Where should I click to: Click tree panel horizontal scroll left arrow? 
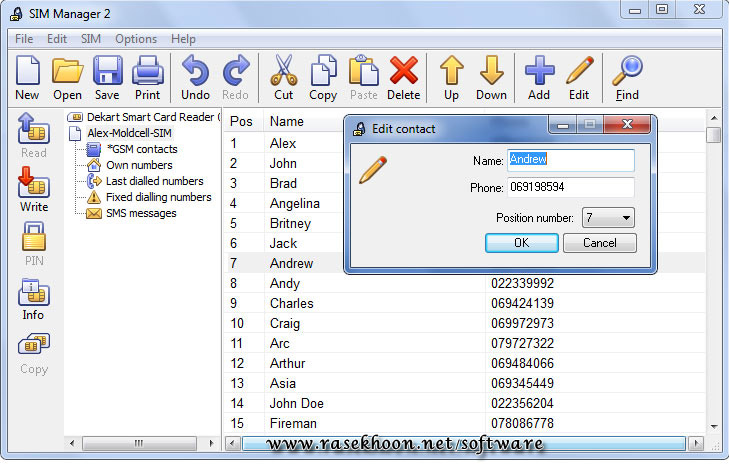coord(72,443)
